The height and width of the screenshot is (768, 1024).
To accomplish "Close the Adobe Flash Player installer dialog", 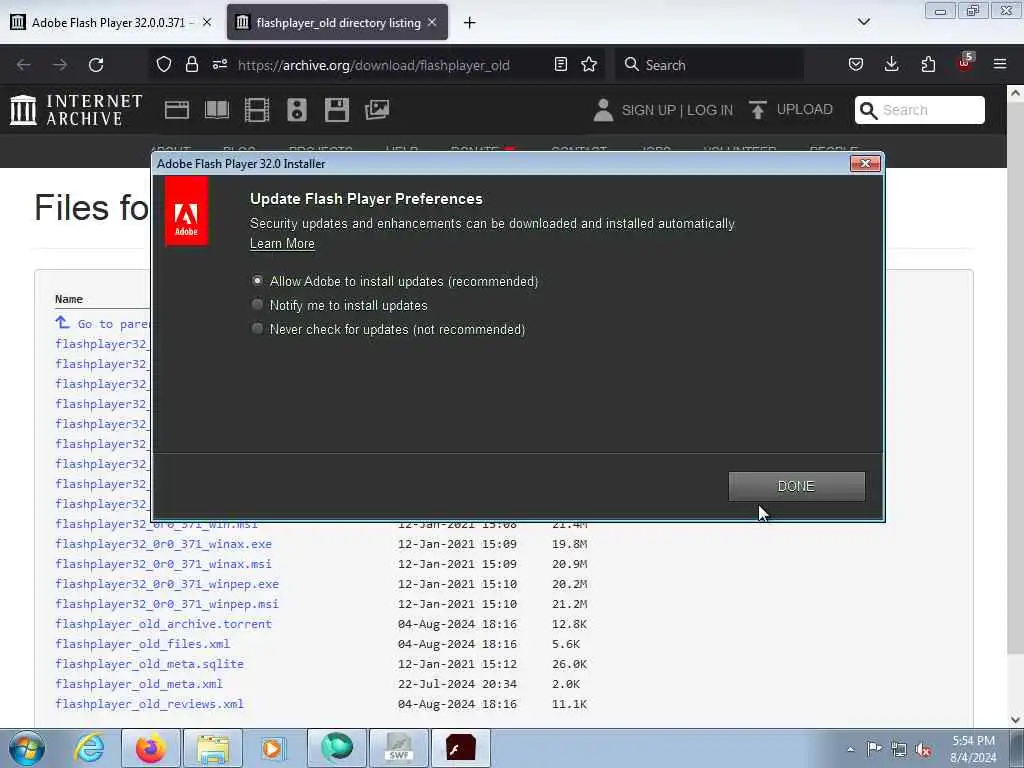I will 865,163.
